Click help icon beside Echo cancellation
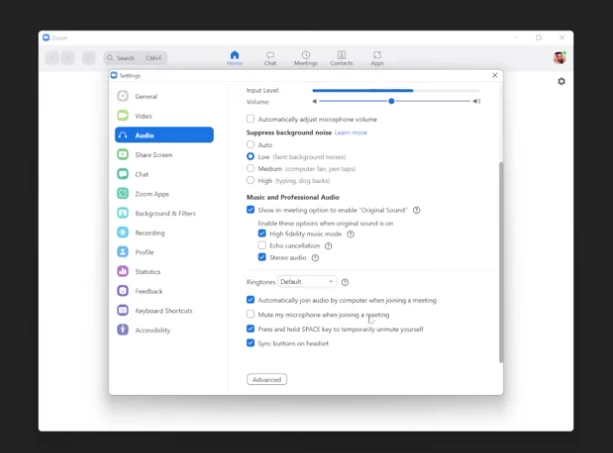The width and height of the screenshot is (613, 453). click(328, 246)
